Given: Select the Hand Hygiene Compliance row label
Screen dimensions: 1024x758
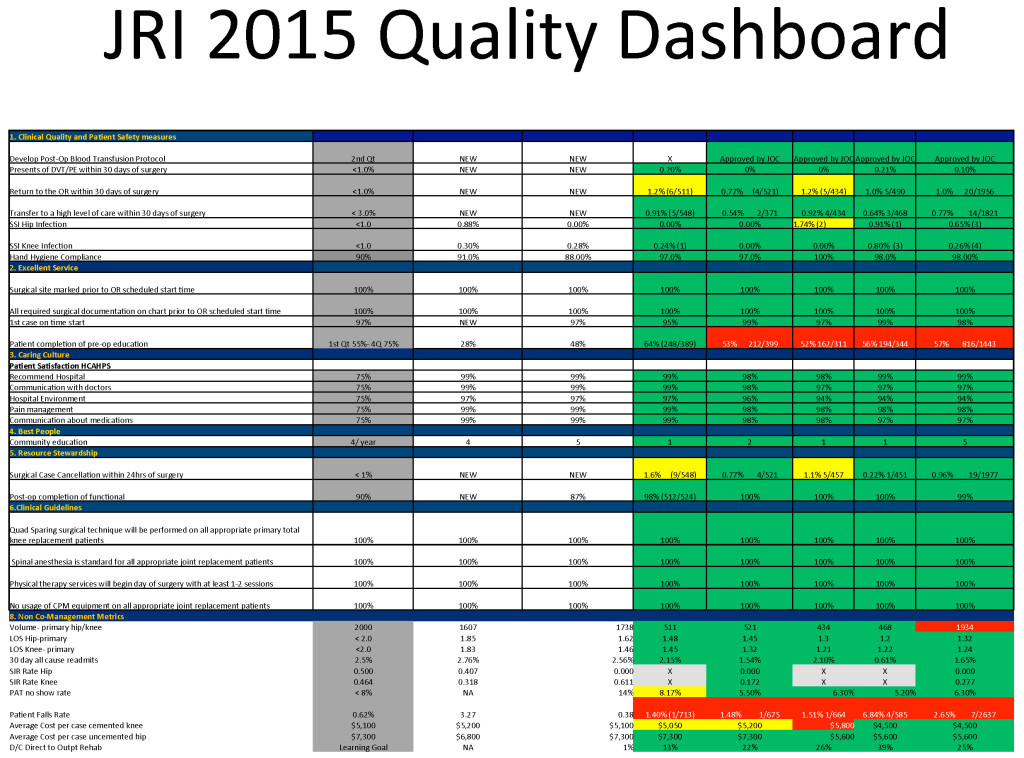Looking at the screenshot, I should (x=58, y=257).
